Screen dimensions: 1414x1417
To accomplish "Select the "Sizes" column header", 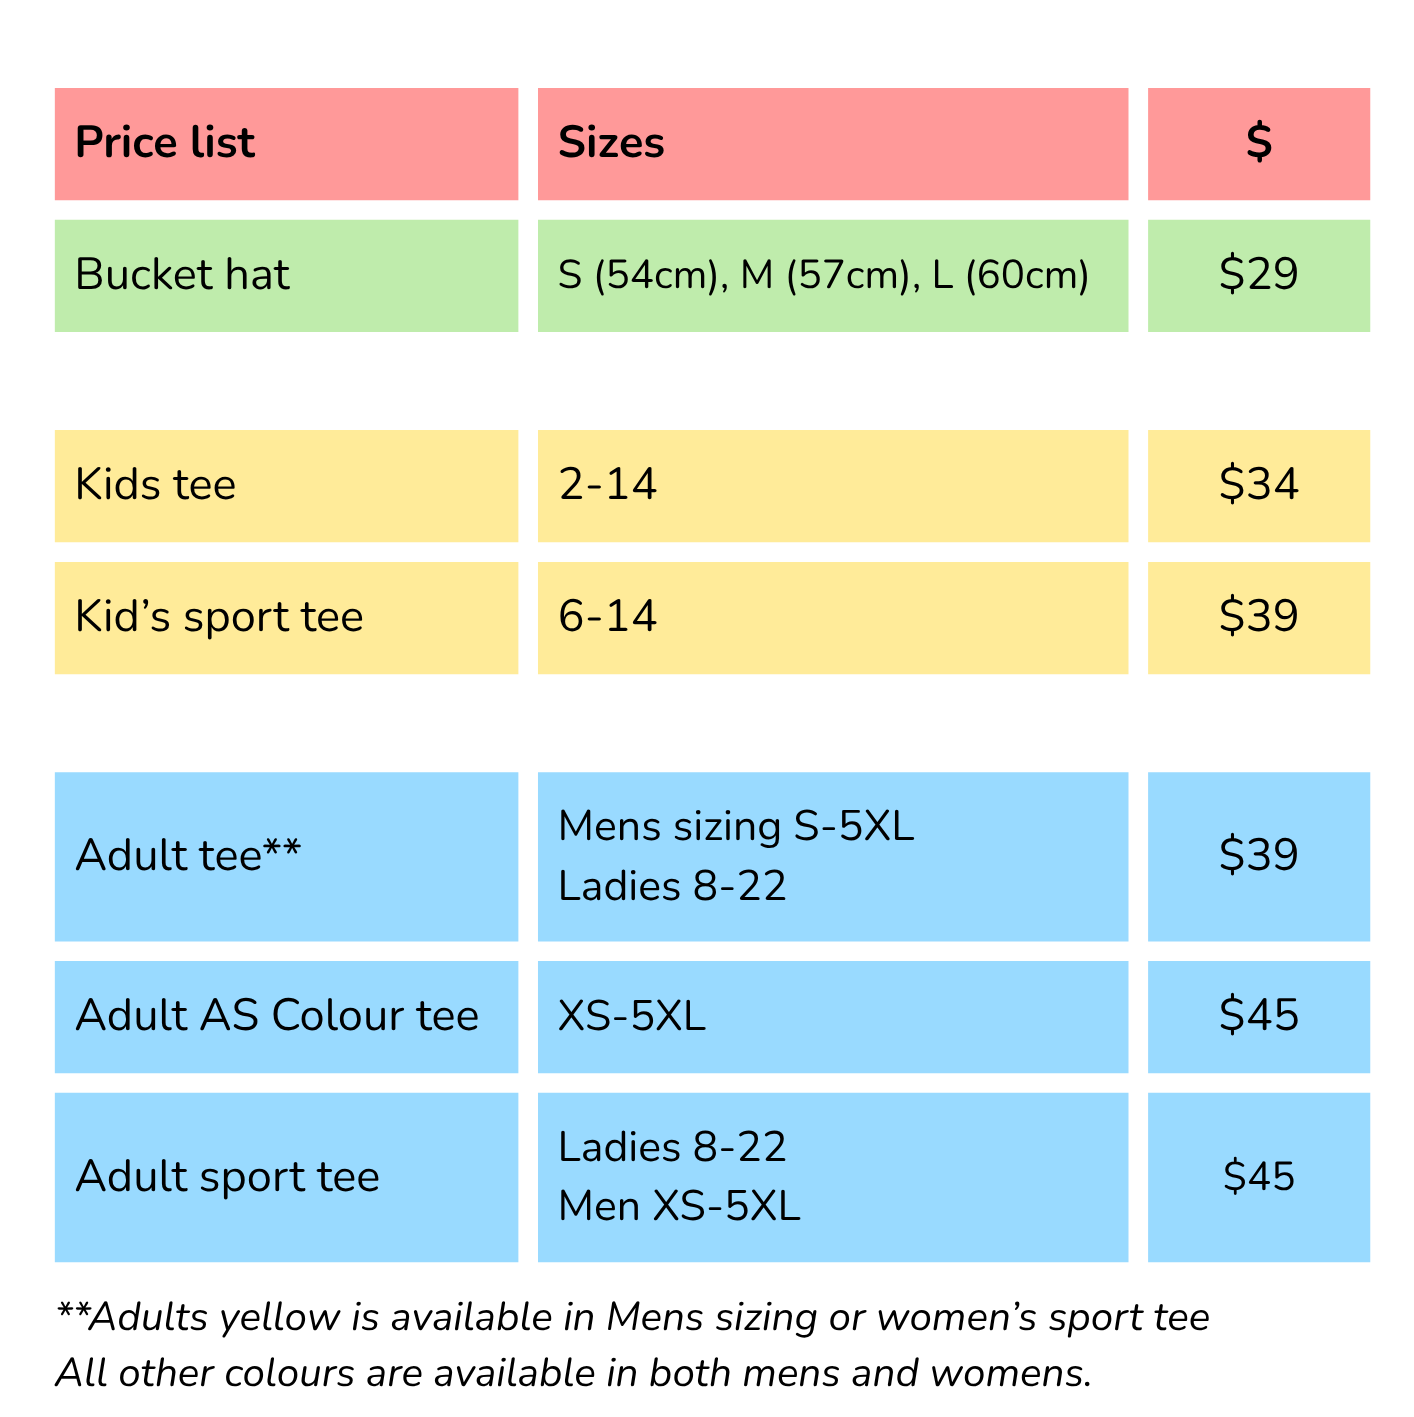I will point(832,144).
